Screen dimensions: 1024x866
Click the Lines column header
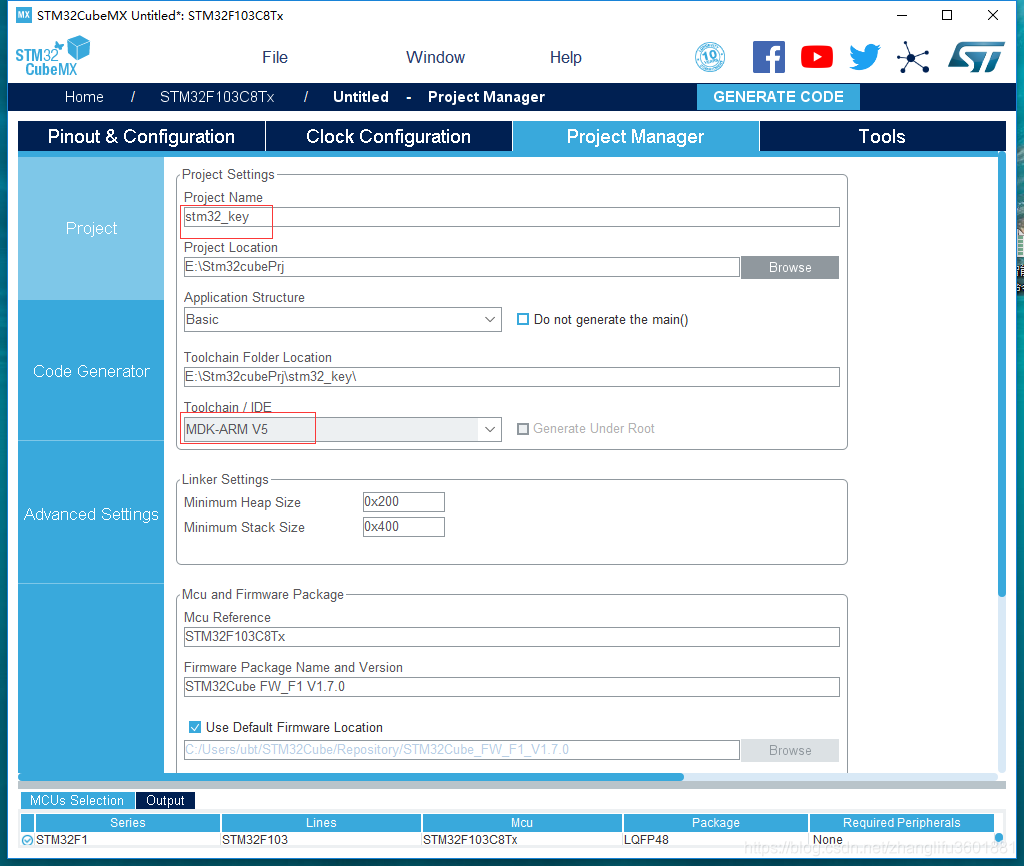pos(321,823)
